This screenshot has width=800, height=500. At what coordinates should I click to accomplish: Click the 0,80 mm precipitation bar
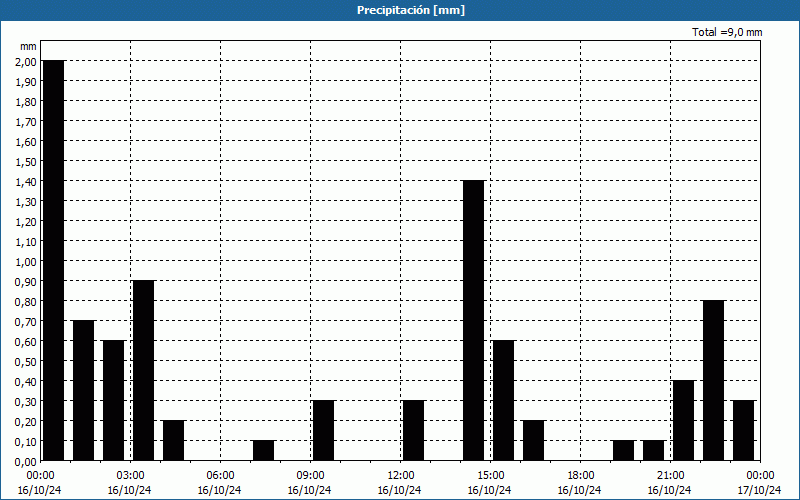pos(713,381)
